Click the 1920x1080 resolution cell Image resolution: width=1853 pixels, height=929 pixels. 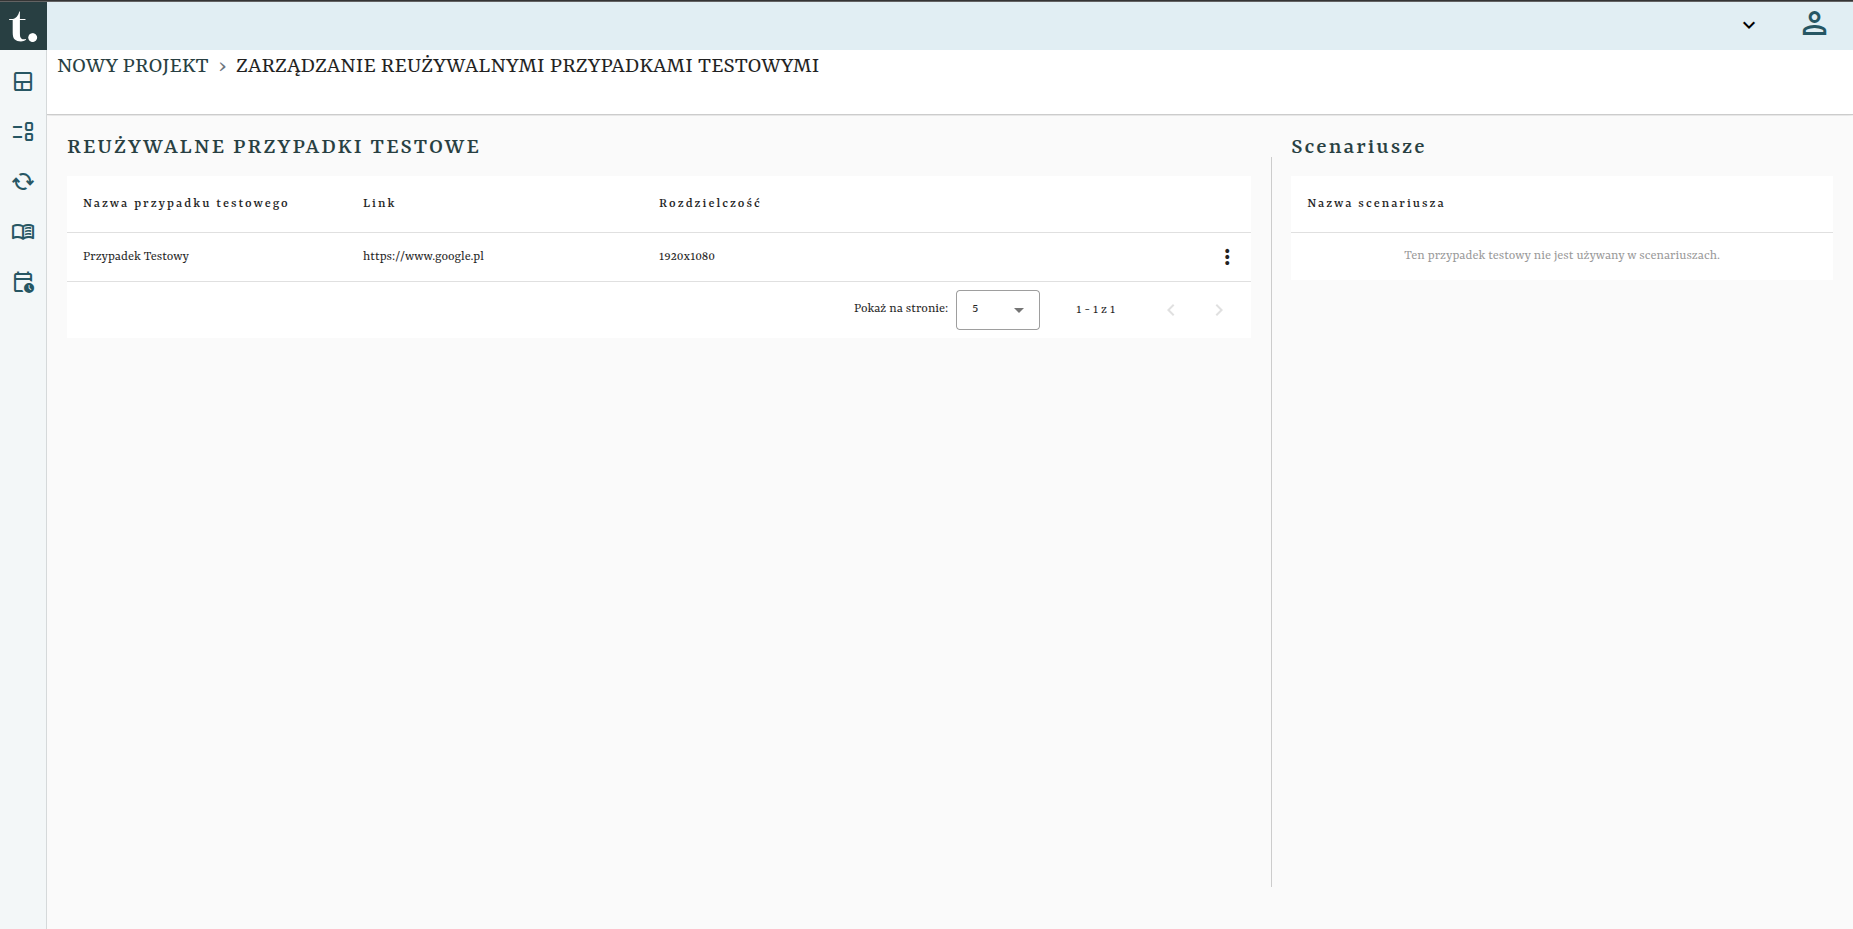click(687, 257)
